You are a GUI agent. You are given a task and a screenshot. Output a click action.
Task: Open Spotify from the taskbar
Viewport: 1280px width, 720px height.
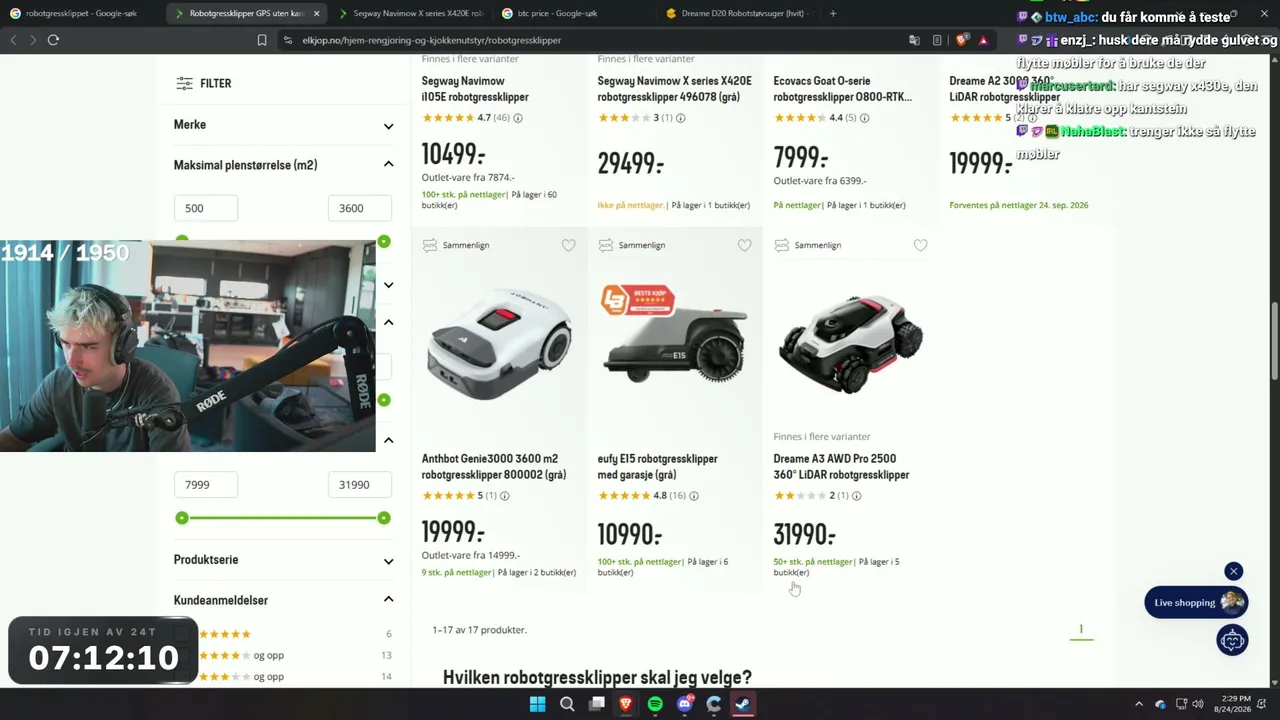coord(655,704)
